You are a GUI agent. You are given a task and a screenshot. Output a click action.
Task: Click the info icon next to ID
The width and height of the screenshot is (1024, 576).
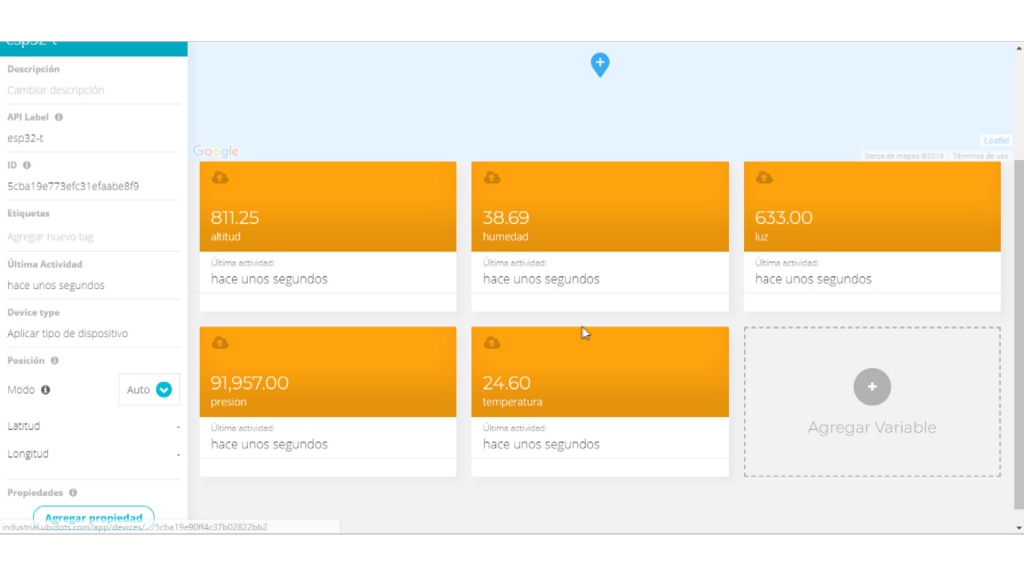(27, 165)
